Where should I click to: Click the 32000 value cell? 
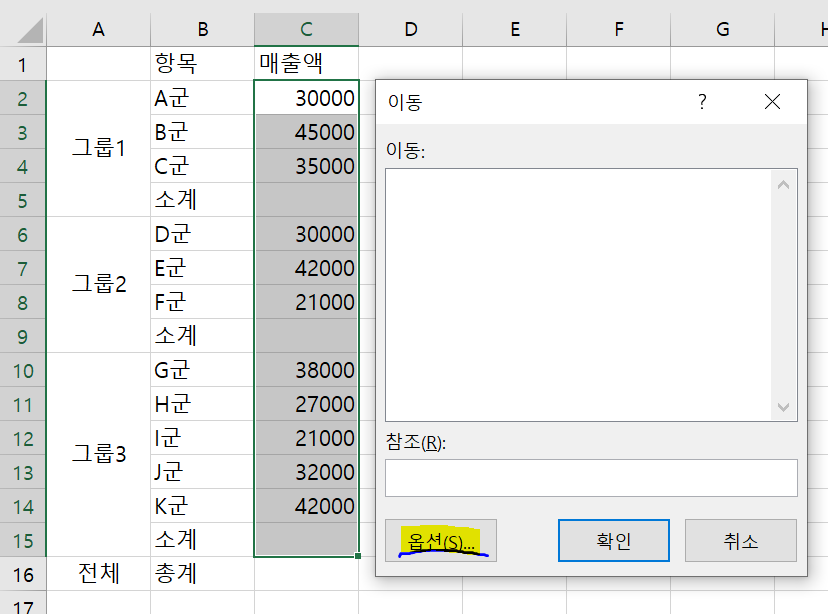point(306,472)
